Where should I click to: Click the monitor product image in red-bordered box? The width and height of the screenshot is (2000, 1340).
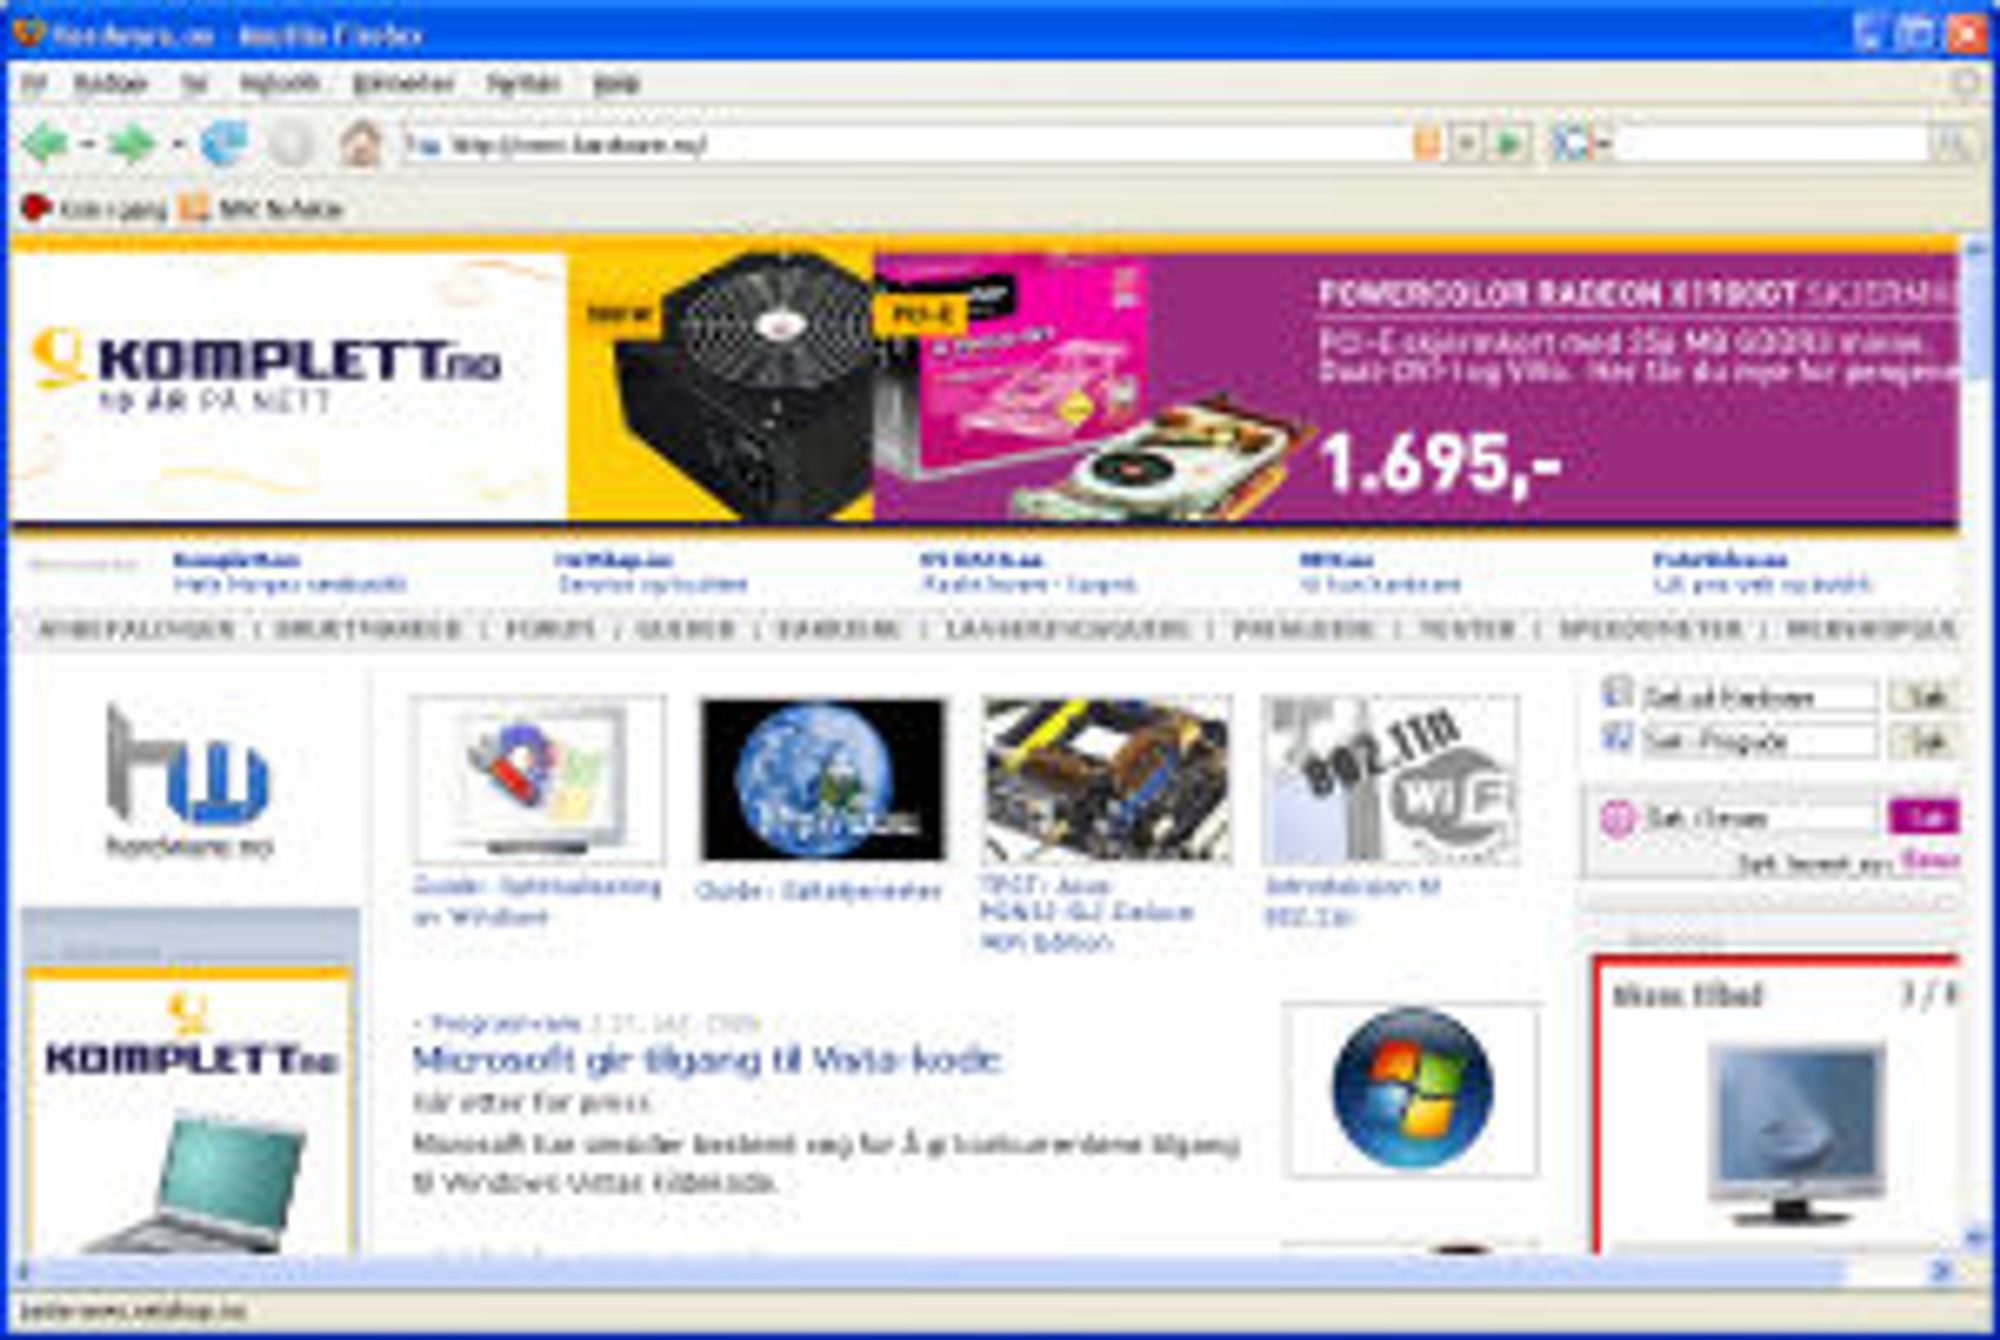click(x=1796, y=1135)
